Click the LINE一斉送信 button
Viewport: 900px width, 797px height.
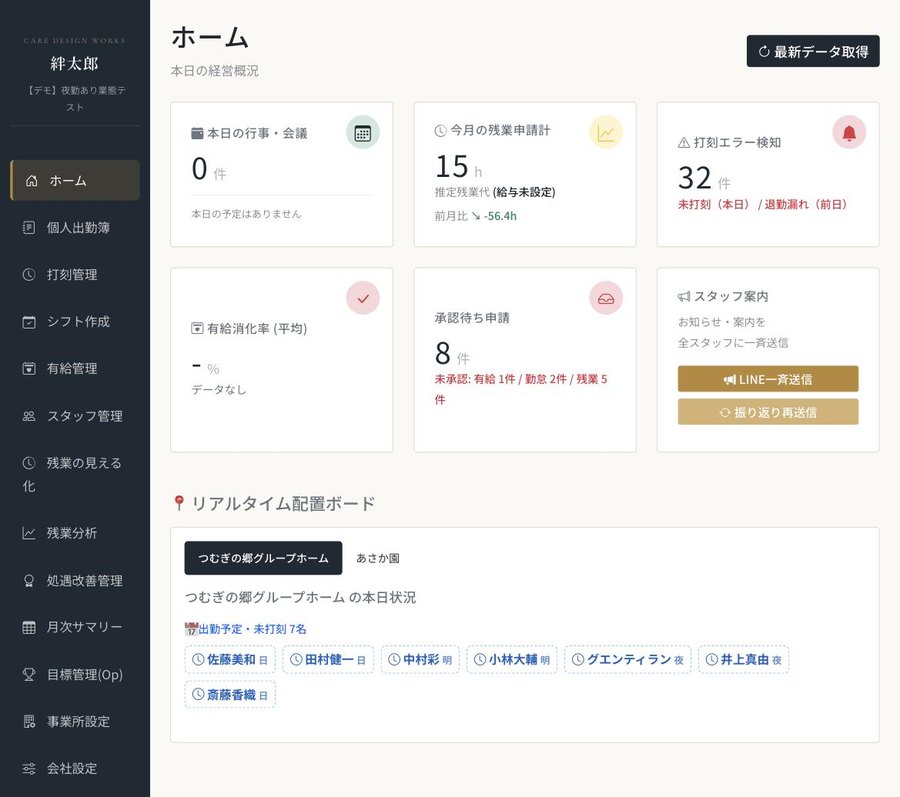[x=768, y=379]
